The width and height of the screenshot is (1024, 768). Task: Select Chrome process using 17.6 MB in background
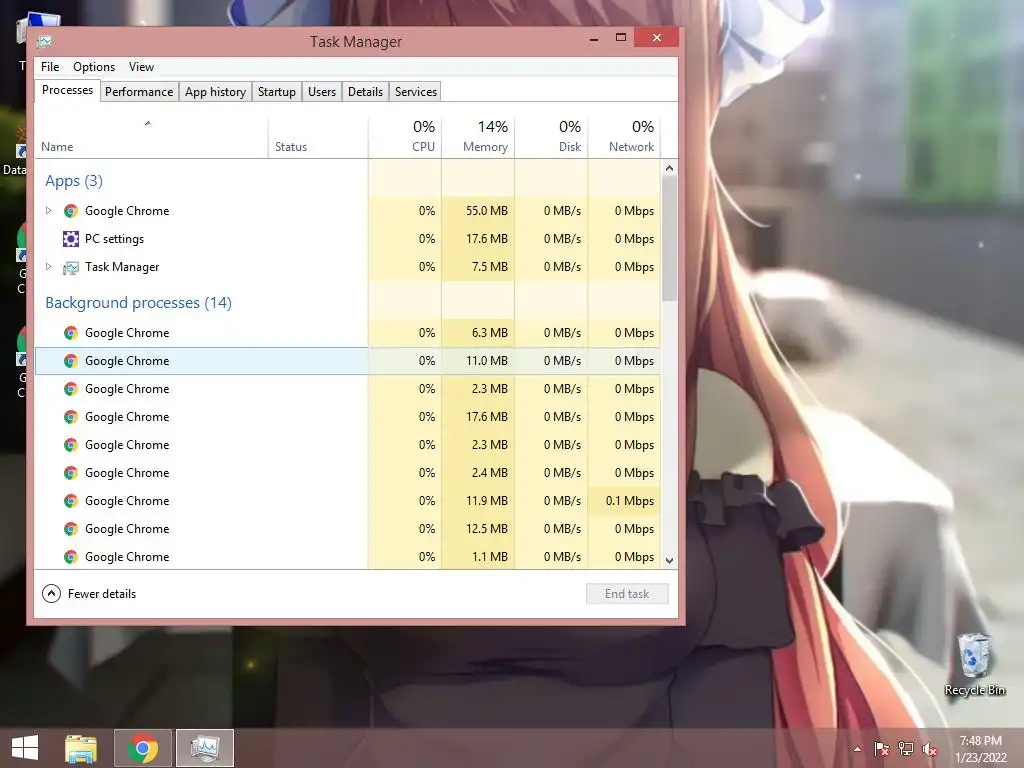pyautogui.click(x=347, y=417)
